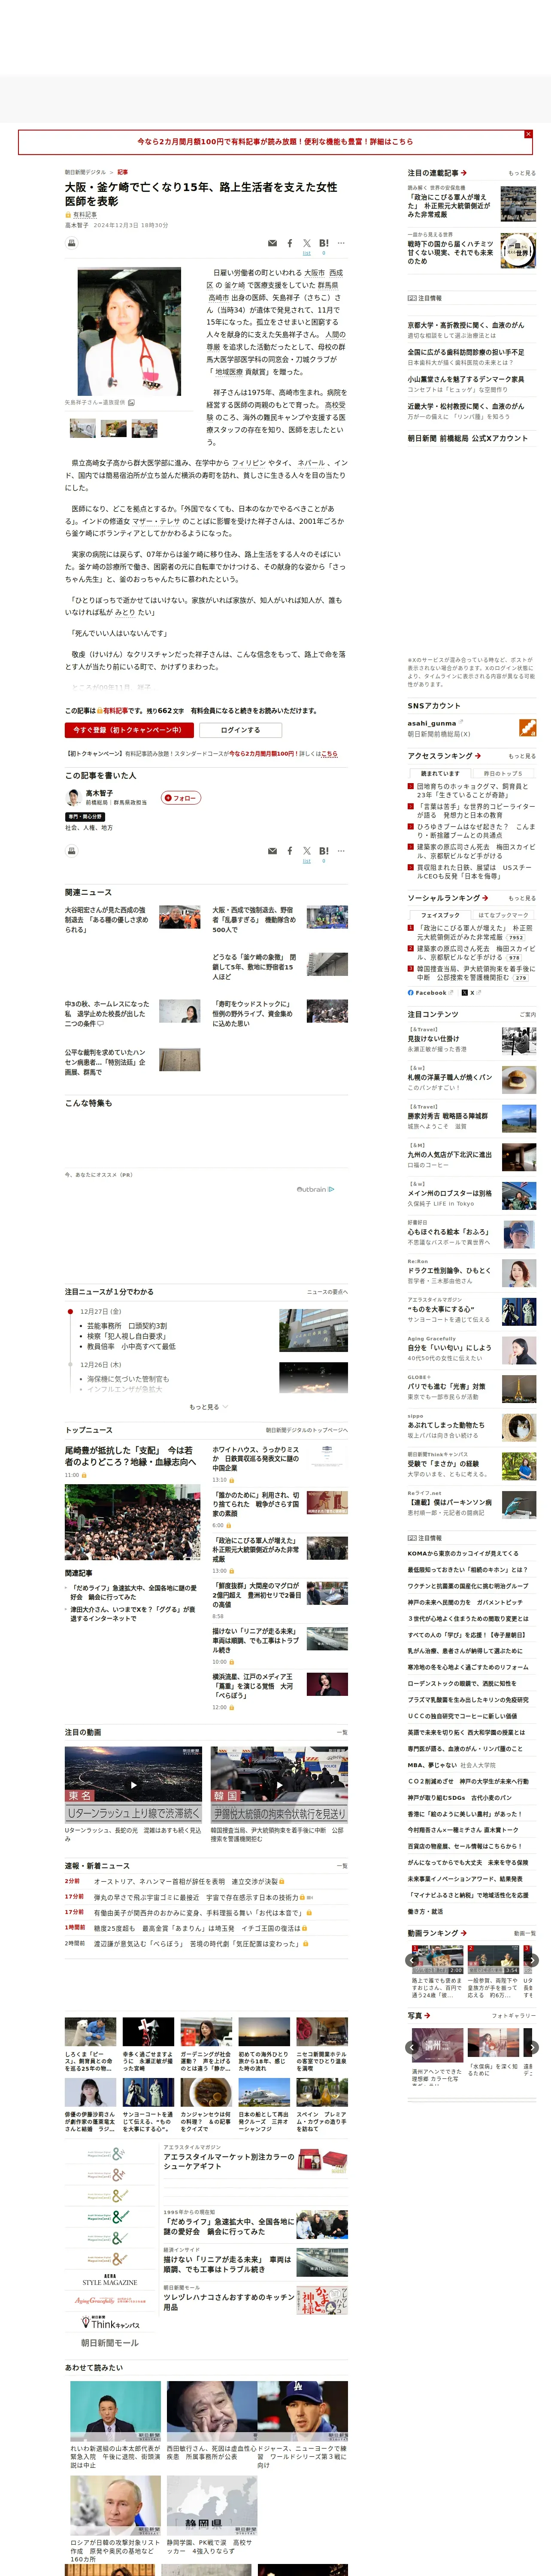
Task: Open 朝日新聞デジタル breadcrumb link
Action: (x=85, y=172)
